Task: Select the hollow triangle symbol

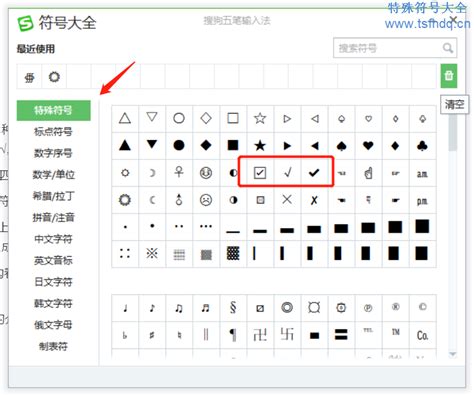Action: (x=125, y=118)
